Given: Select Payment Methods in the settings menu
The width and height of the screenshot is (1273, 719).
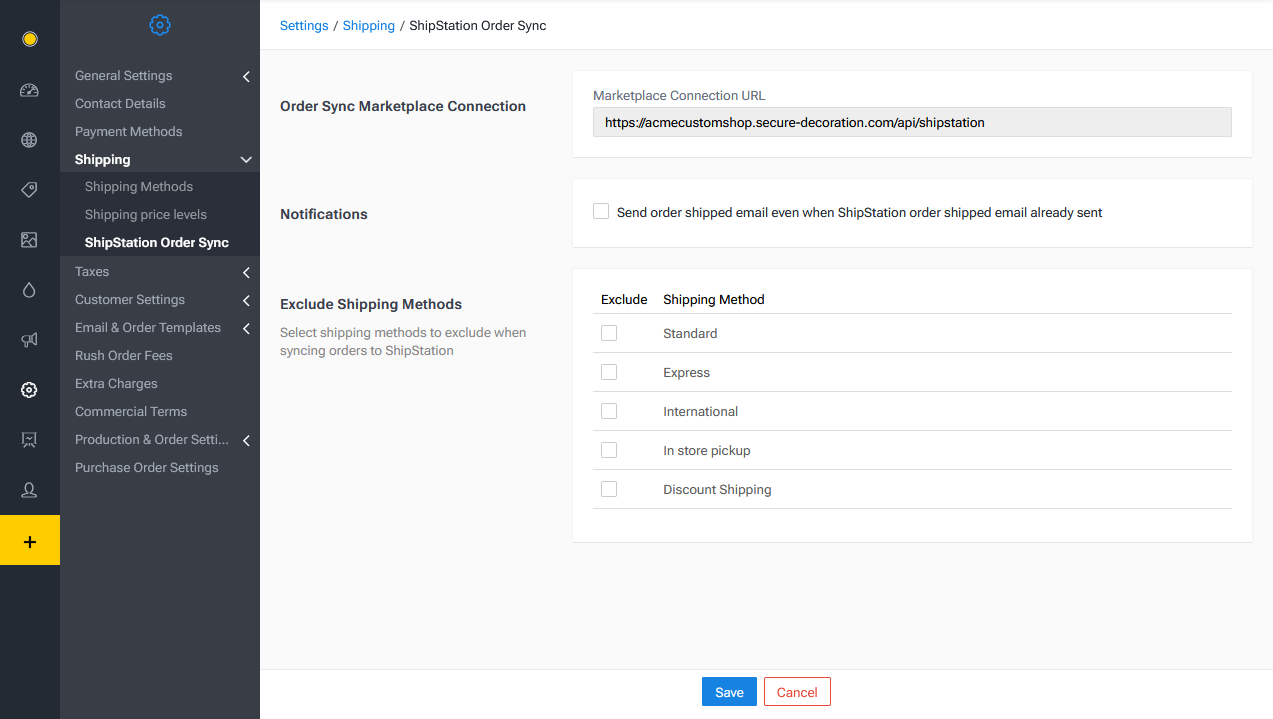Looking at the screenshot, I should (x=128, y=131).
